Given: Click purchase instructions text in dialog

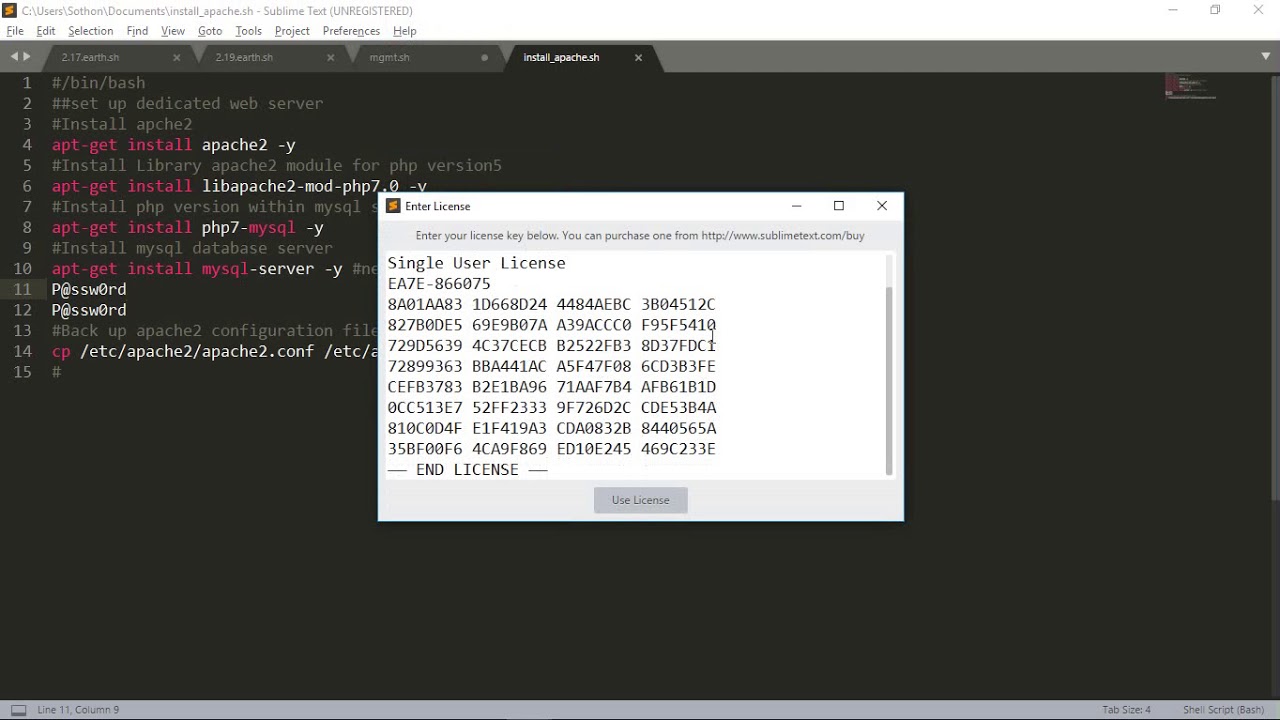Looking at the screenshot, I should [x=640, y=236].
